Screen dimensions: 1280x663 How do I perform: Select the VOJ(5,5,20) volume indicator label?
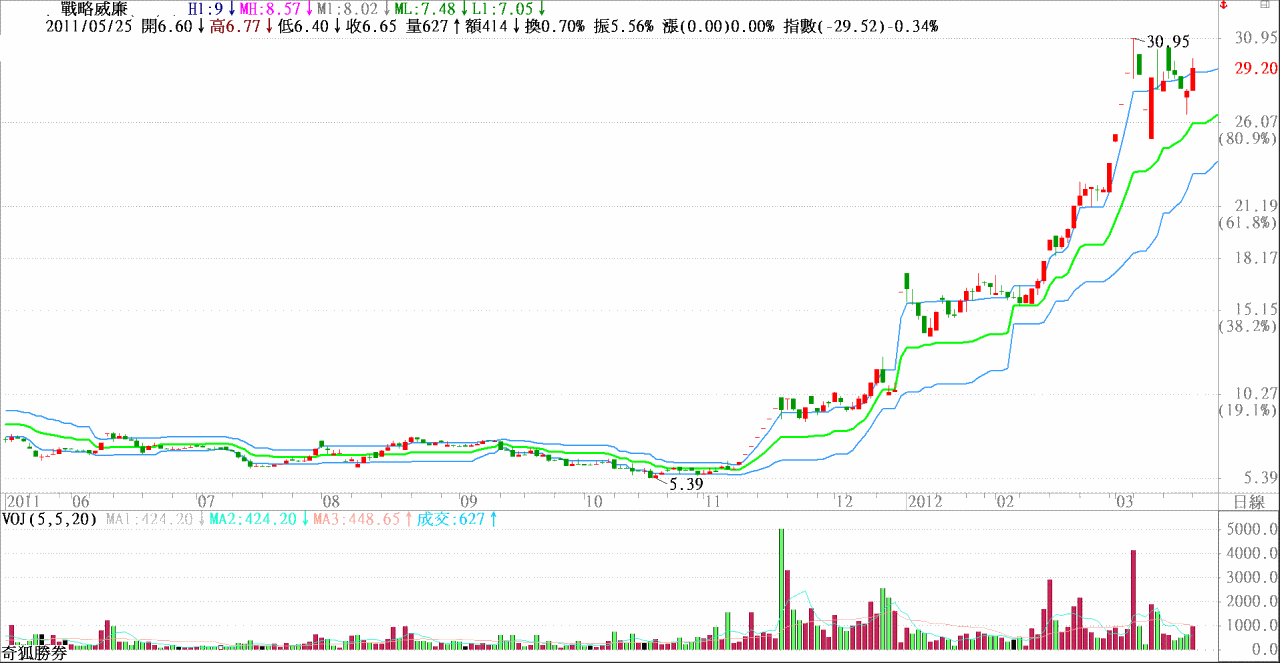click(48, 519)
